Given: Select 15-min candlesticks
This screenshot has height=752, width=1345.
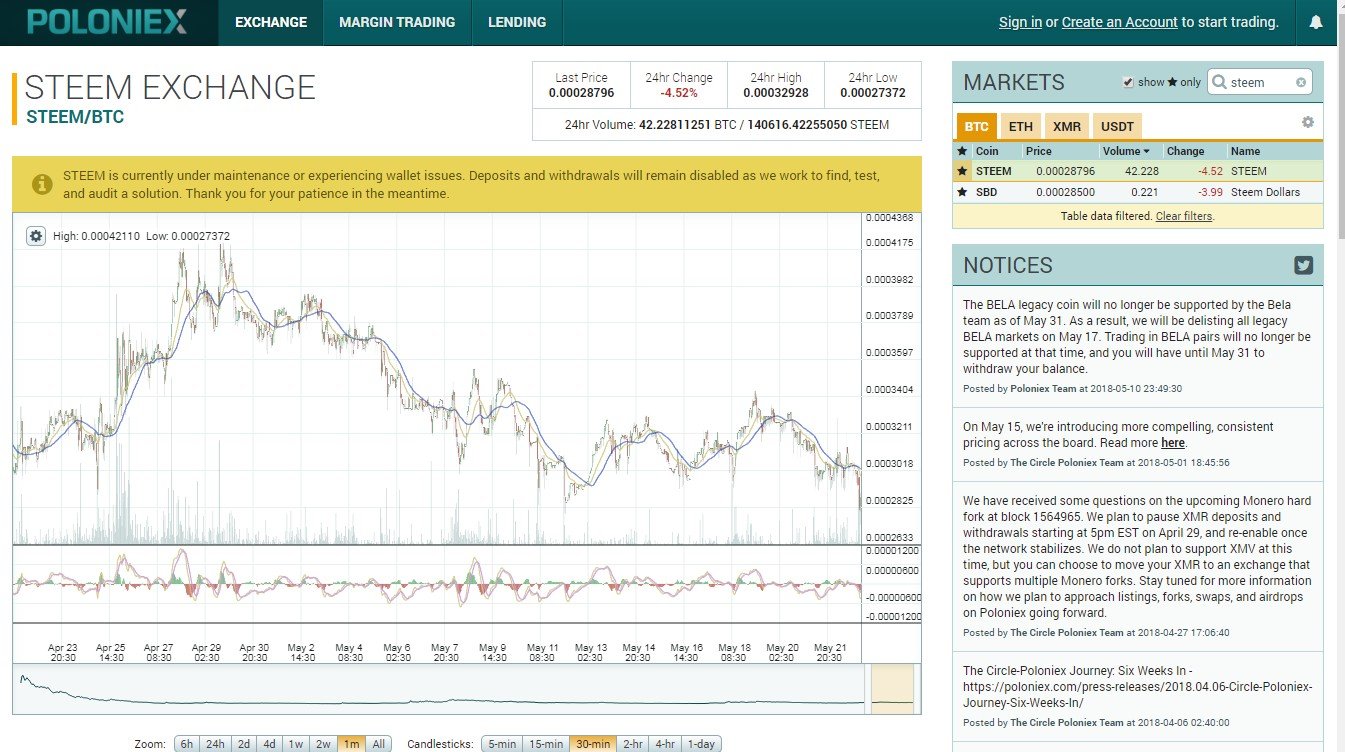Looking at the screenshot, I should (546, 744).
